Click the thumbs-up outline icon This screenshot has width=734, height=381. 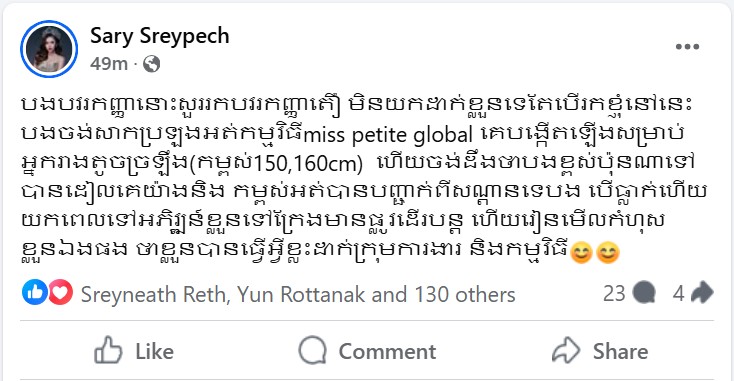click(108, 350)
